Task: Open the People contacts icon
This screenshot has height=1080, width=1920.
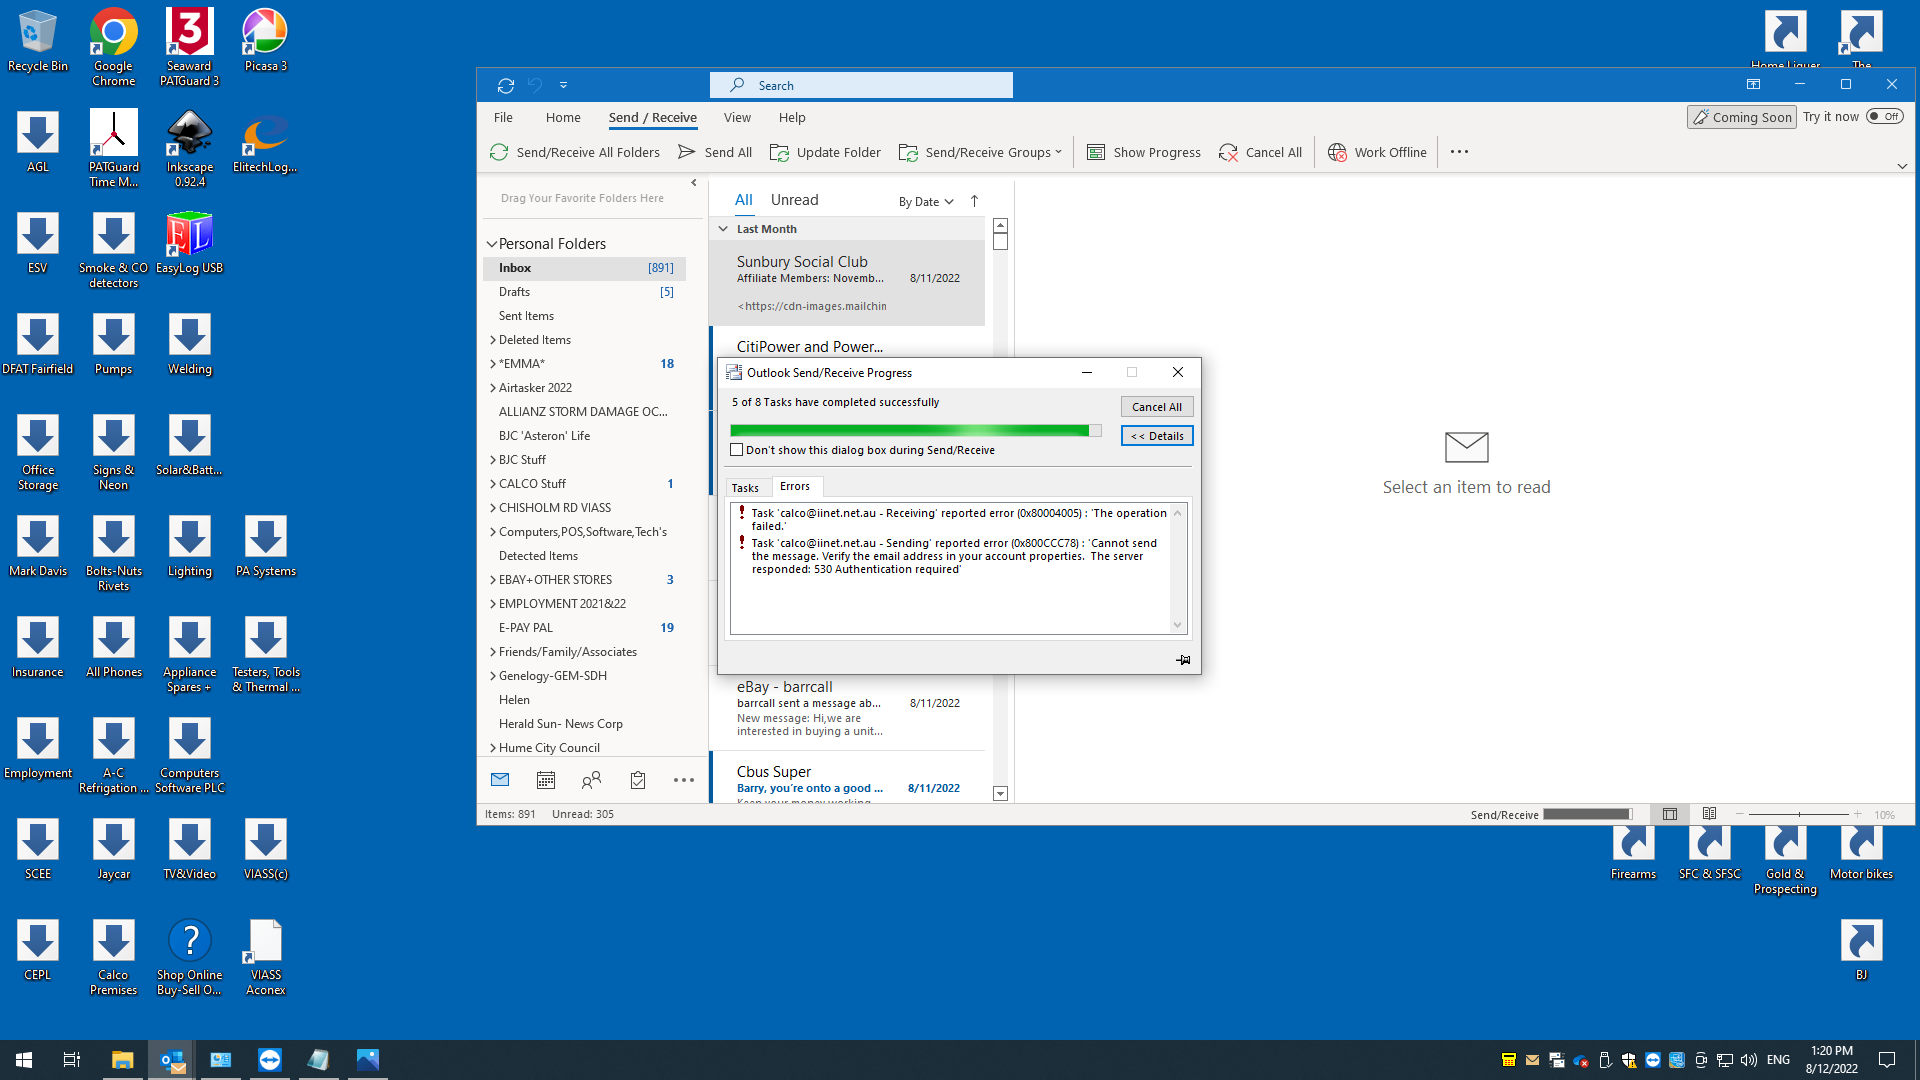Action: pos(591,780)
